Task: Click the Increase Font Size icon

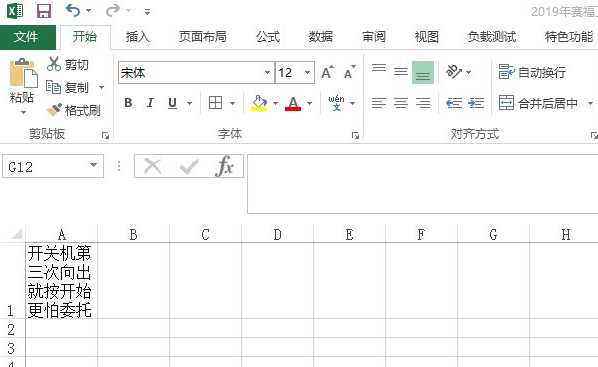Action: click(x=327, y=72)
